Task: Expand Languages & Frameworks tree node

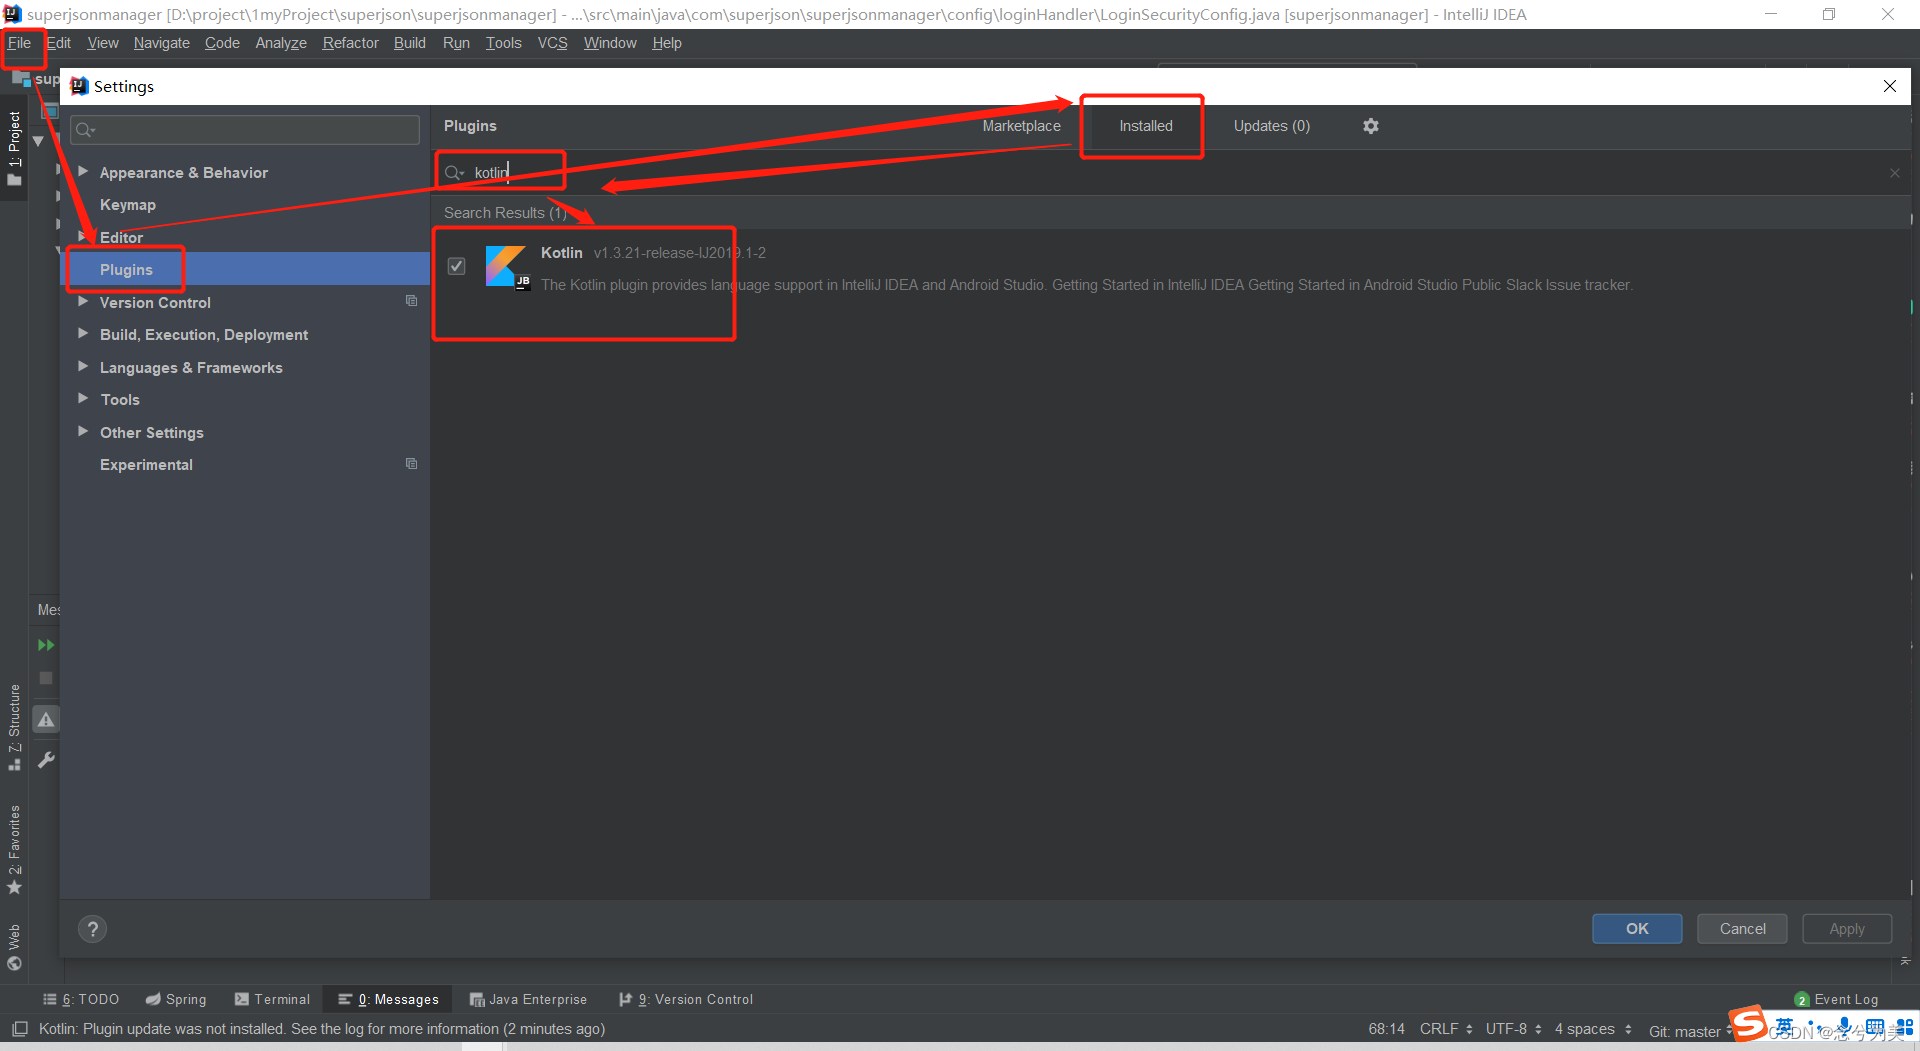Action: 84,367
